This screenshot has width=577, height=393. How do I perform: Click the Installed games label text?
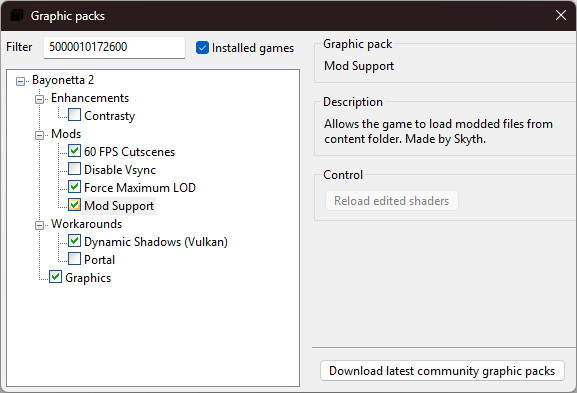pos(253,48)
